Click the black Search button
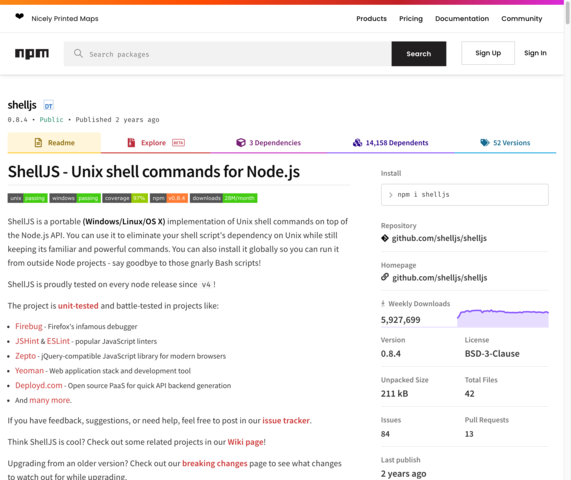 tap(419, 54)
